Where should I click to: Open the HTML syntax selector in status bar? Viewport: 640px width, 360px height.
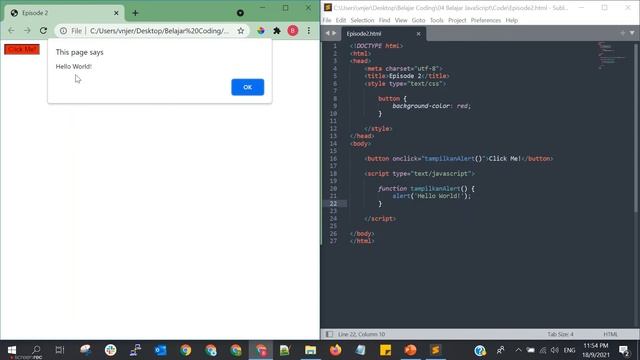[610, 334]
